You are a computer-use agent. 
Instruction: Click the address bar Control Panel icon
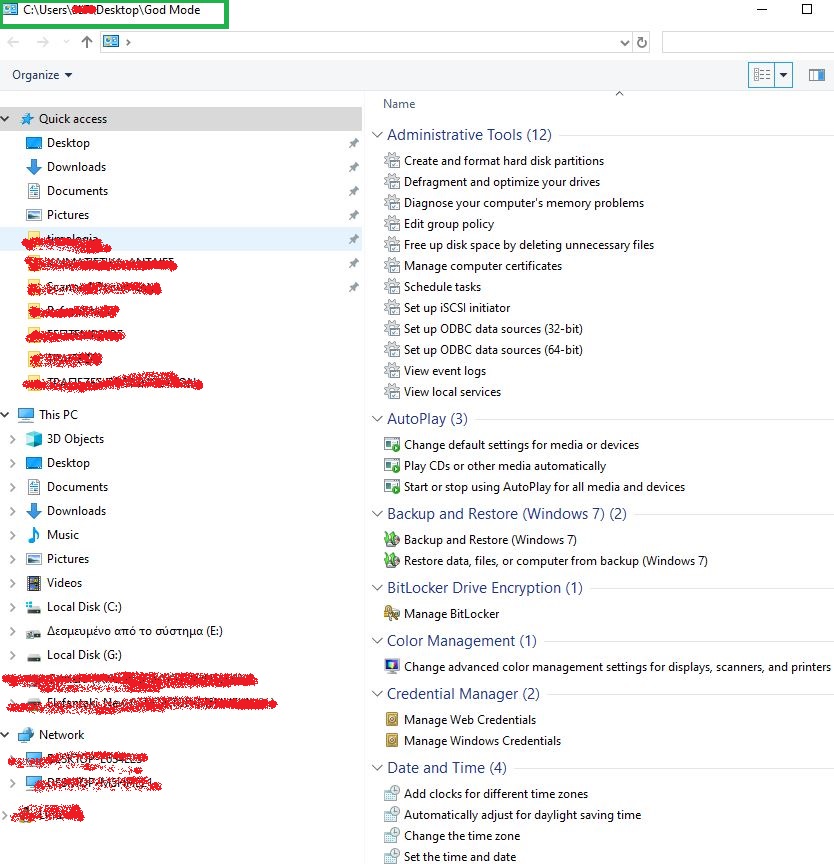[111, 41]
